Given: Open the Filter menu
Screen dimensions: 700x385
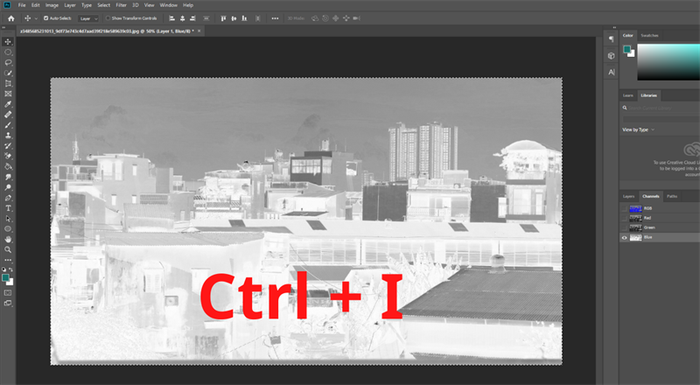Looking at the screenshot, I should [x=121, y=5].
